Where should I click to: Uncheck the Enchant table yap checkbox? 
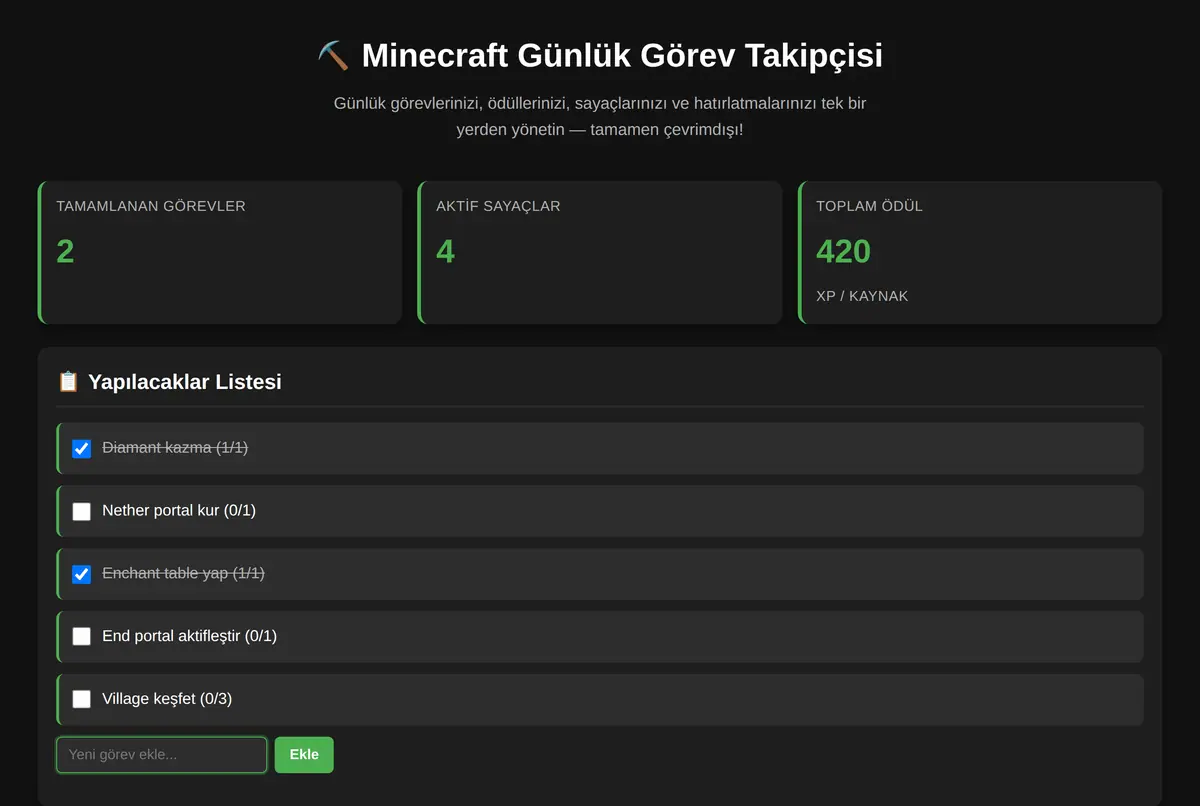[x=82, y=575]
